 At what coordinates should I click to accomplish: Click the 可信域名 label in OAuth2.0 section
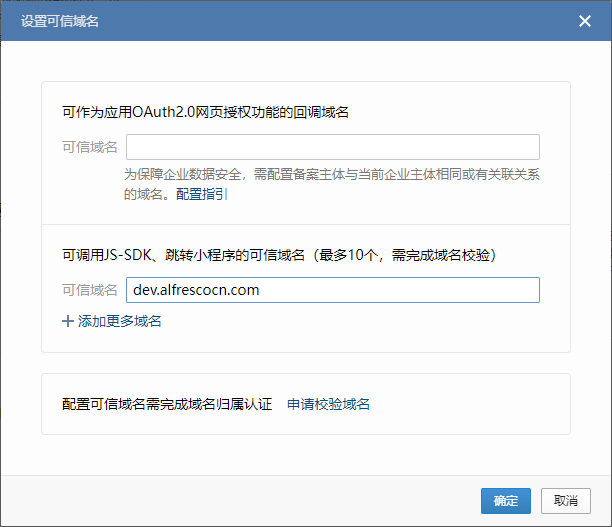click(x=89, y=147)
